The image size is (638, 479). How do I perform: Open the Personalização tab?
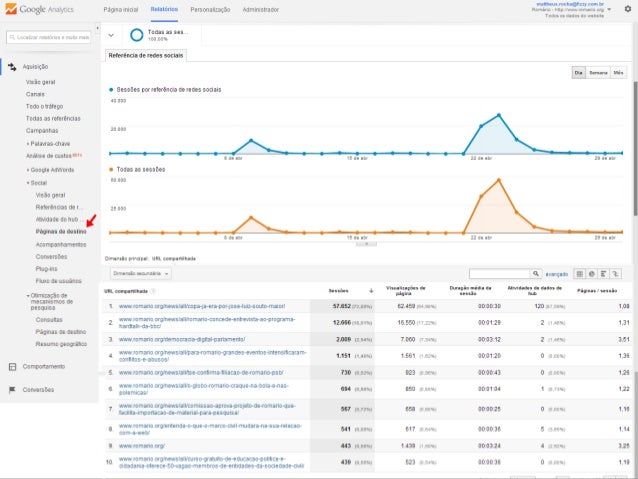210,9
